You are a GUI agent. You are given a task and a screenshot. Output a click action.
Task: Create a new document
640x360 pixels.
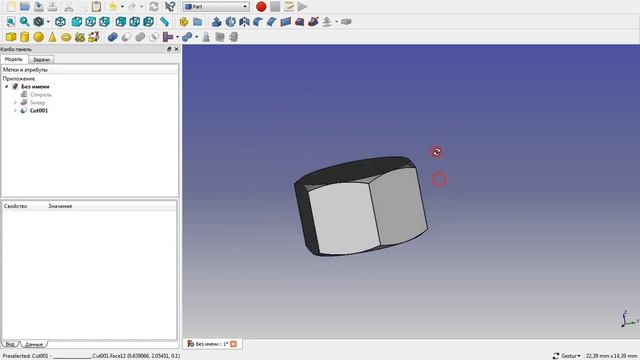click(x=11, y=7)
